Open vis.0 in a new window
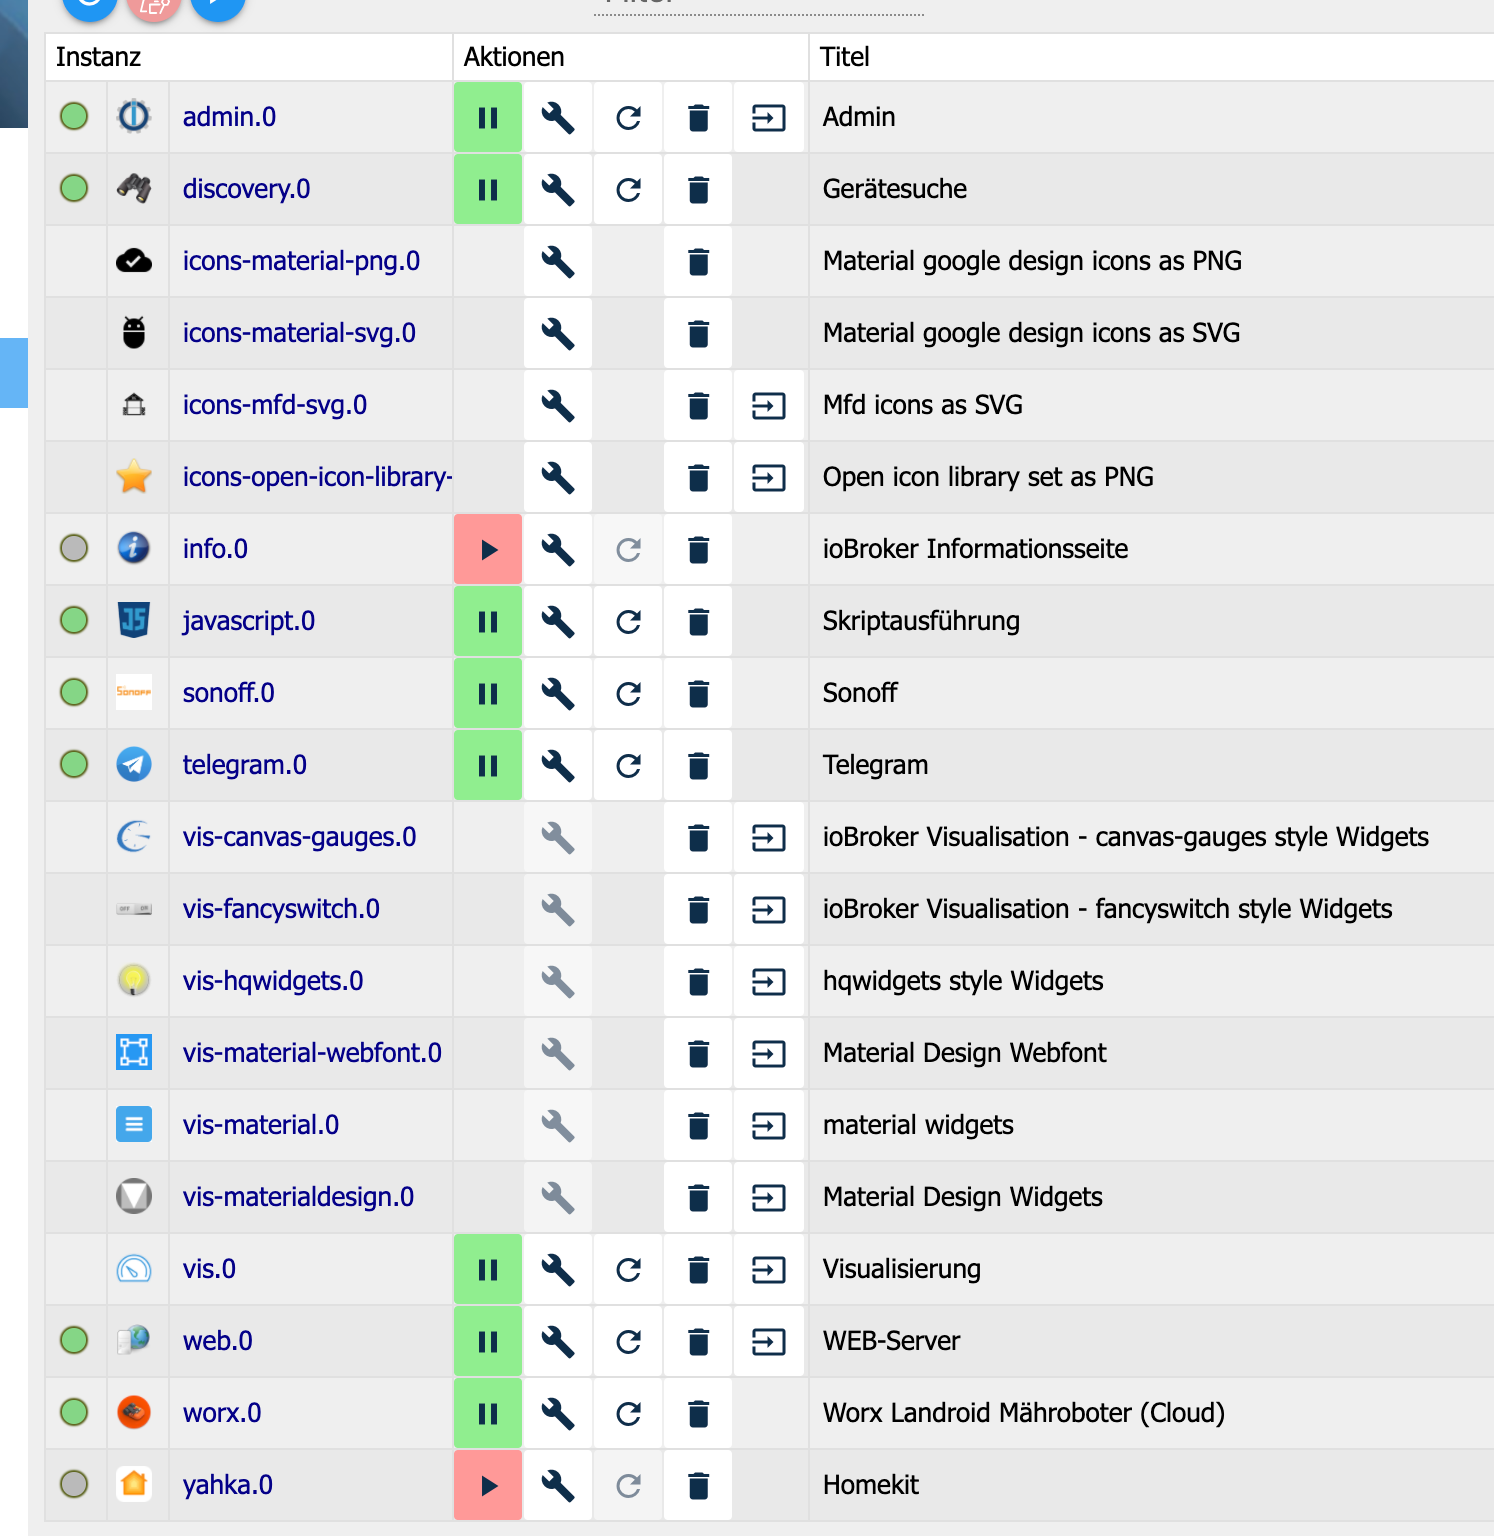Image resolution: width=1494 pixels, height=1536 pixels. point(768,1270)
